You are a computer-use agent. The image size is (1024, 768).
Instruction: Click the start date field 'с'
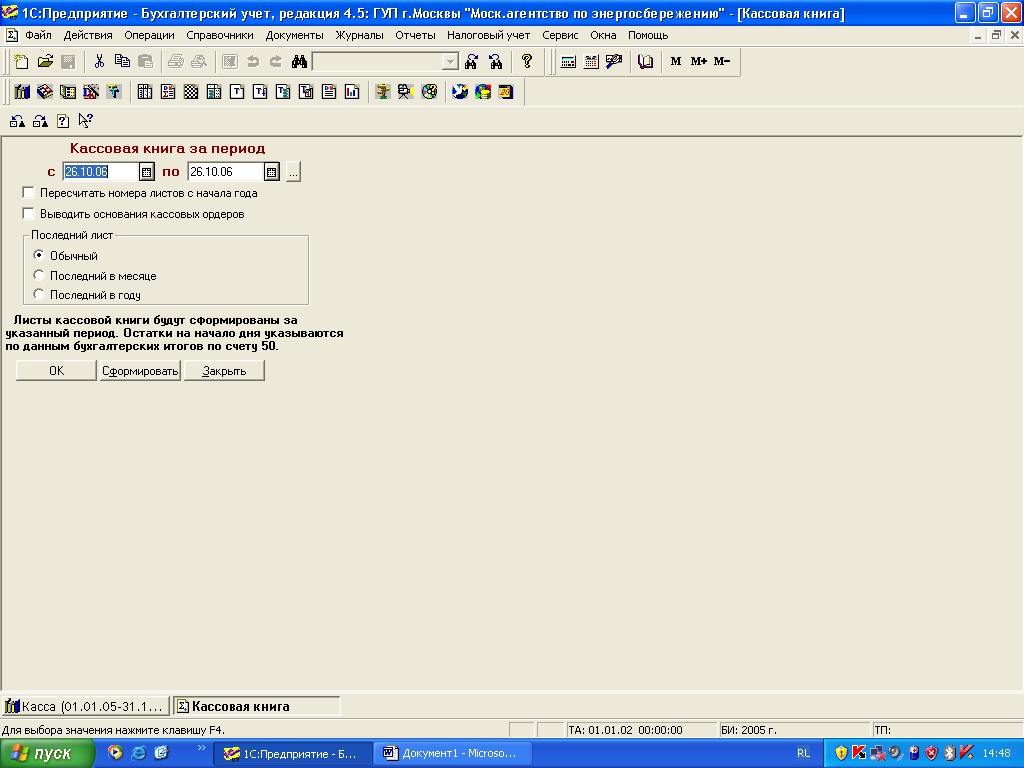tap(101, 172)
